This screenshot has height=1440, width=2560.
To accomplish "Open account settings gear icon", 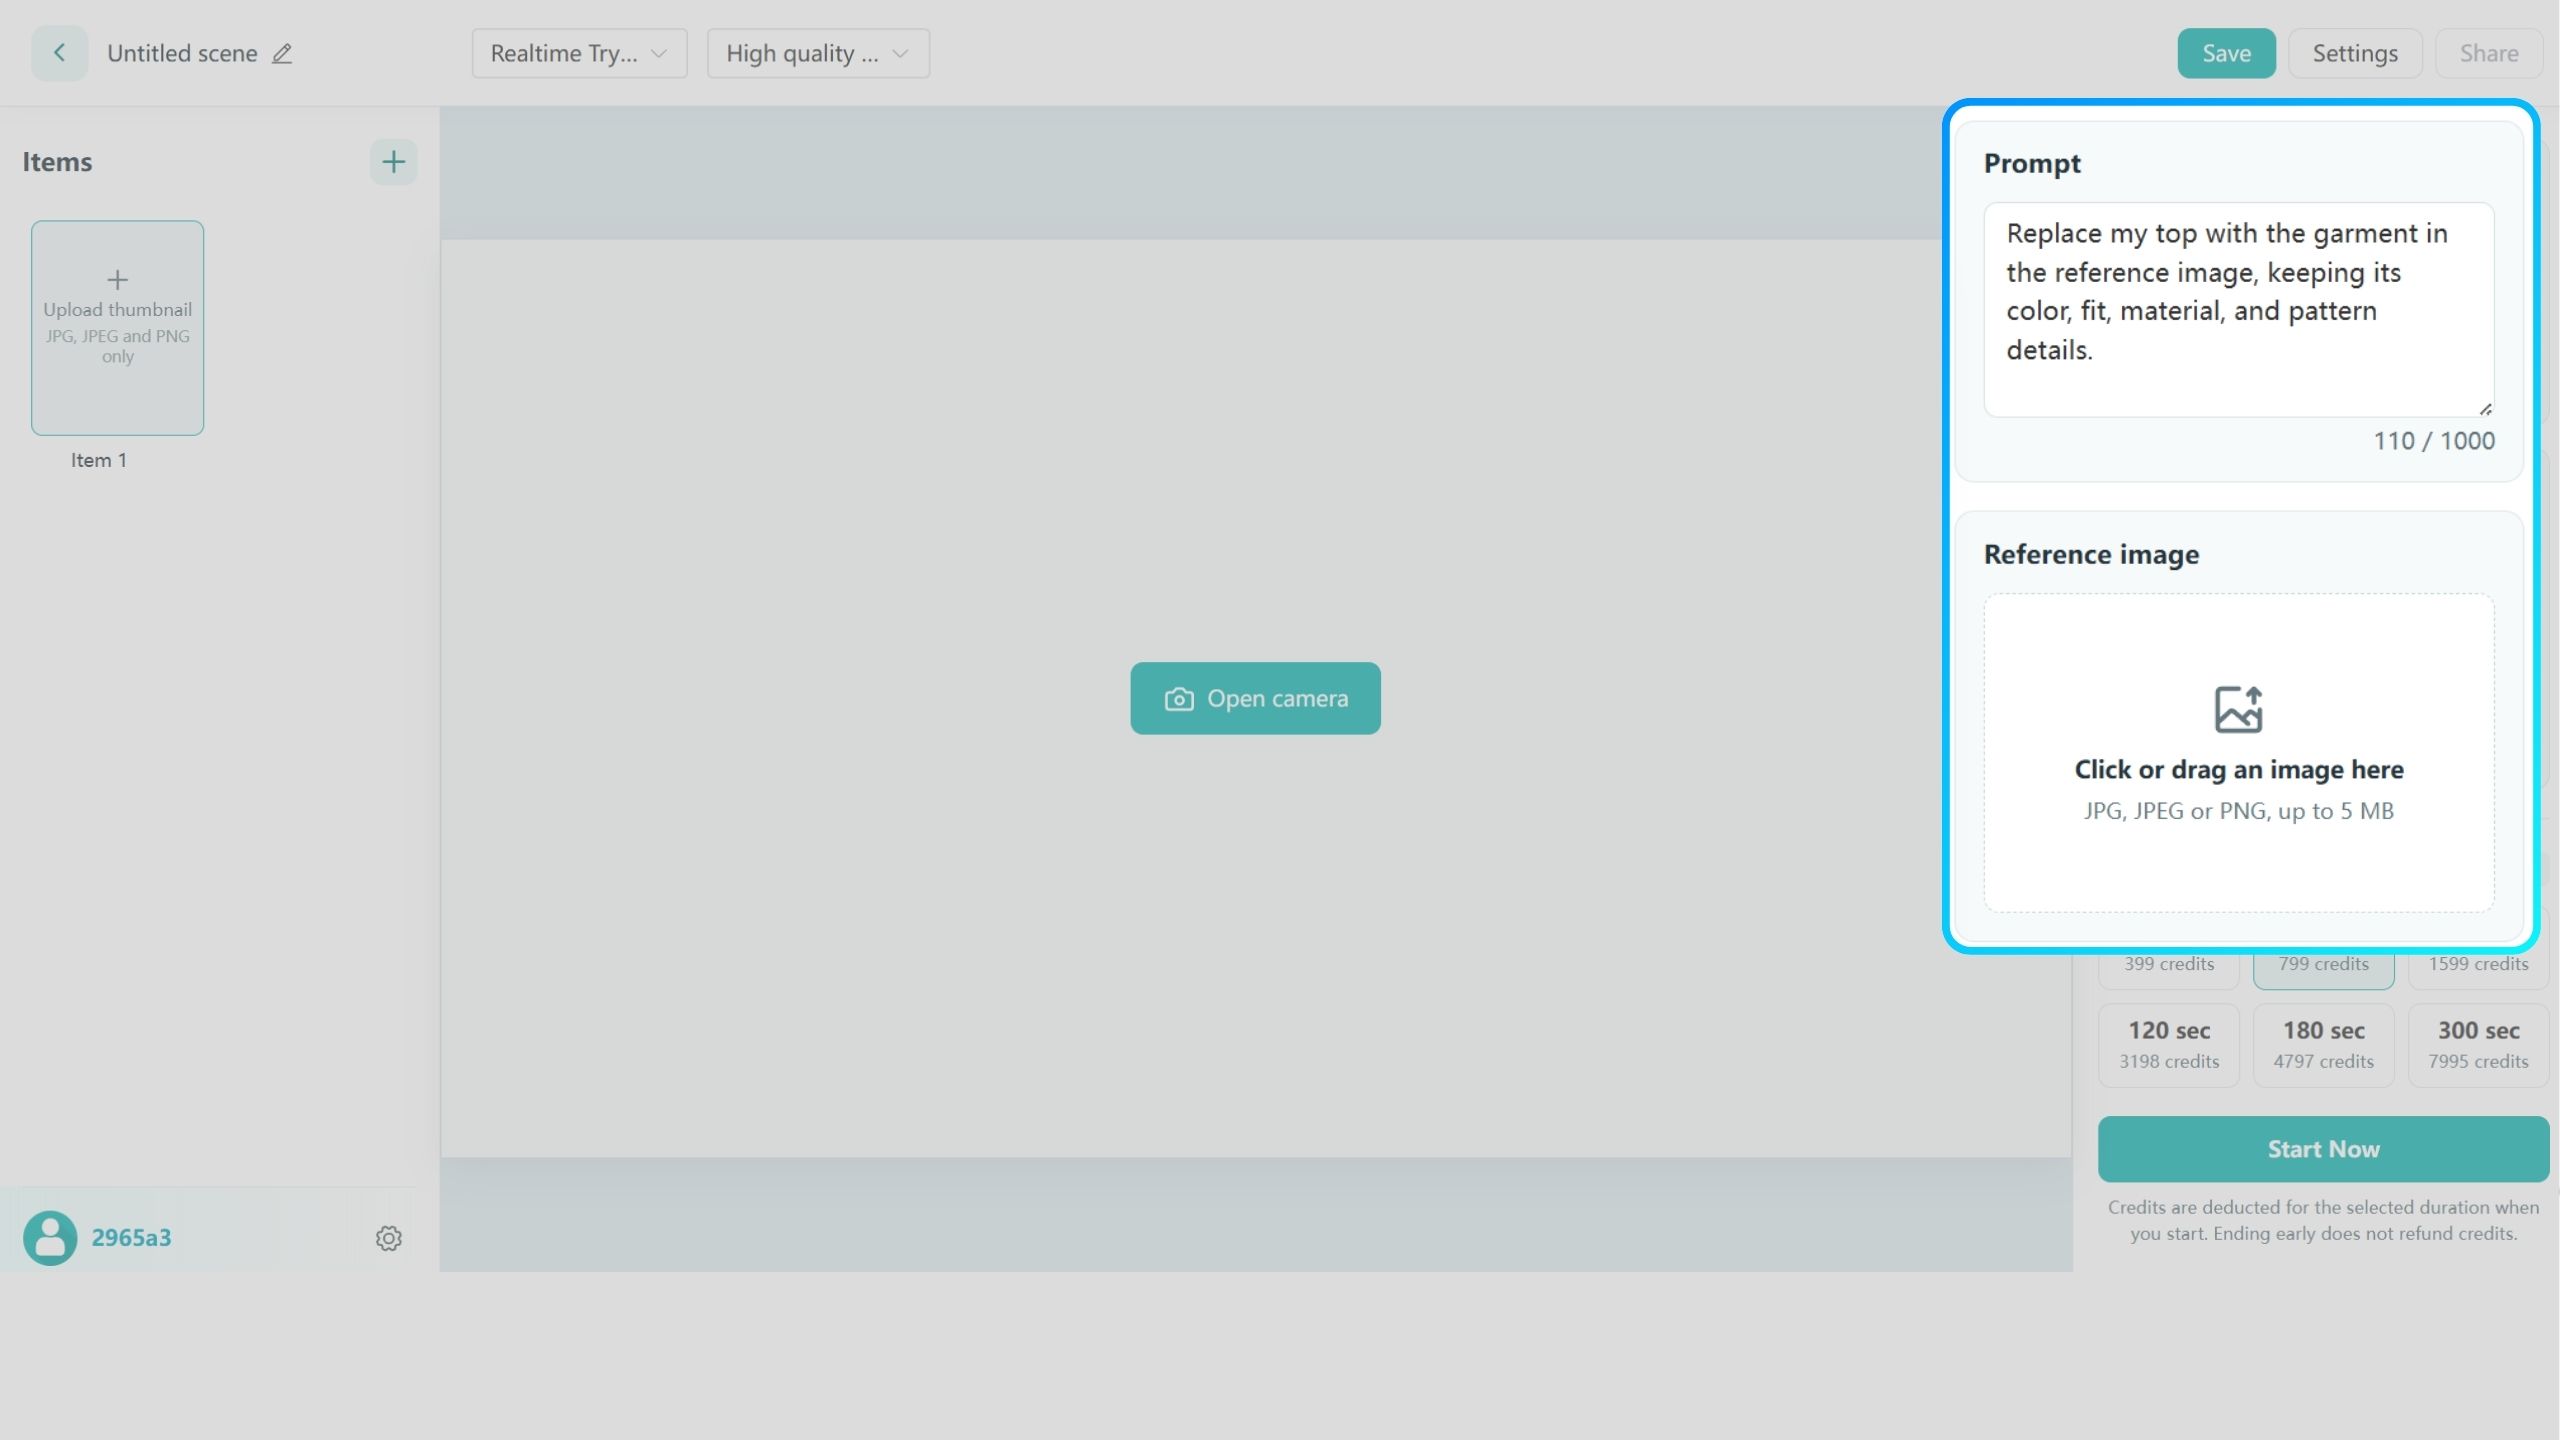I will click(389, 1238).
